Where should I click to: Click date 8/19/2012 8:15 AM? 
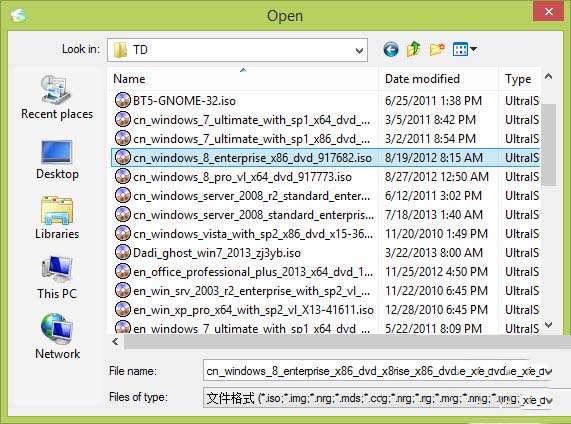coord(434,157)
